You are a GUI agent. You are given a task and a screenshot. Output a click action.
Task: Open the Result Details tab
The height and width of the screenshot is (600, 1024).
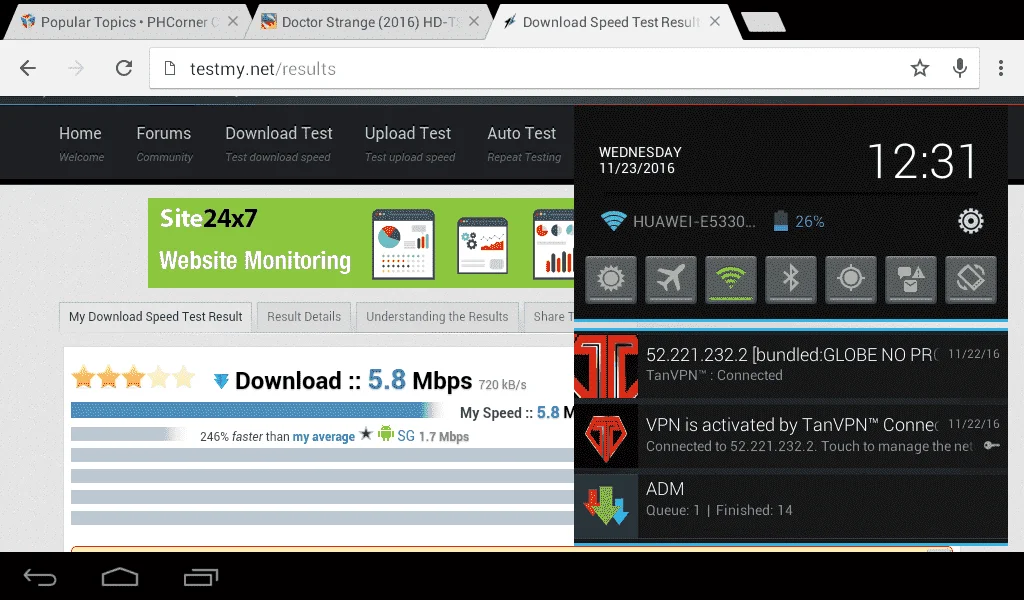click(x=304, y=317)
